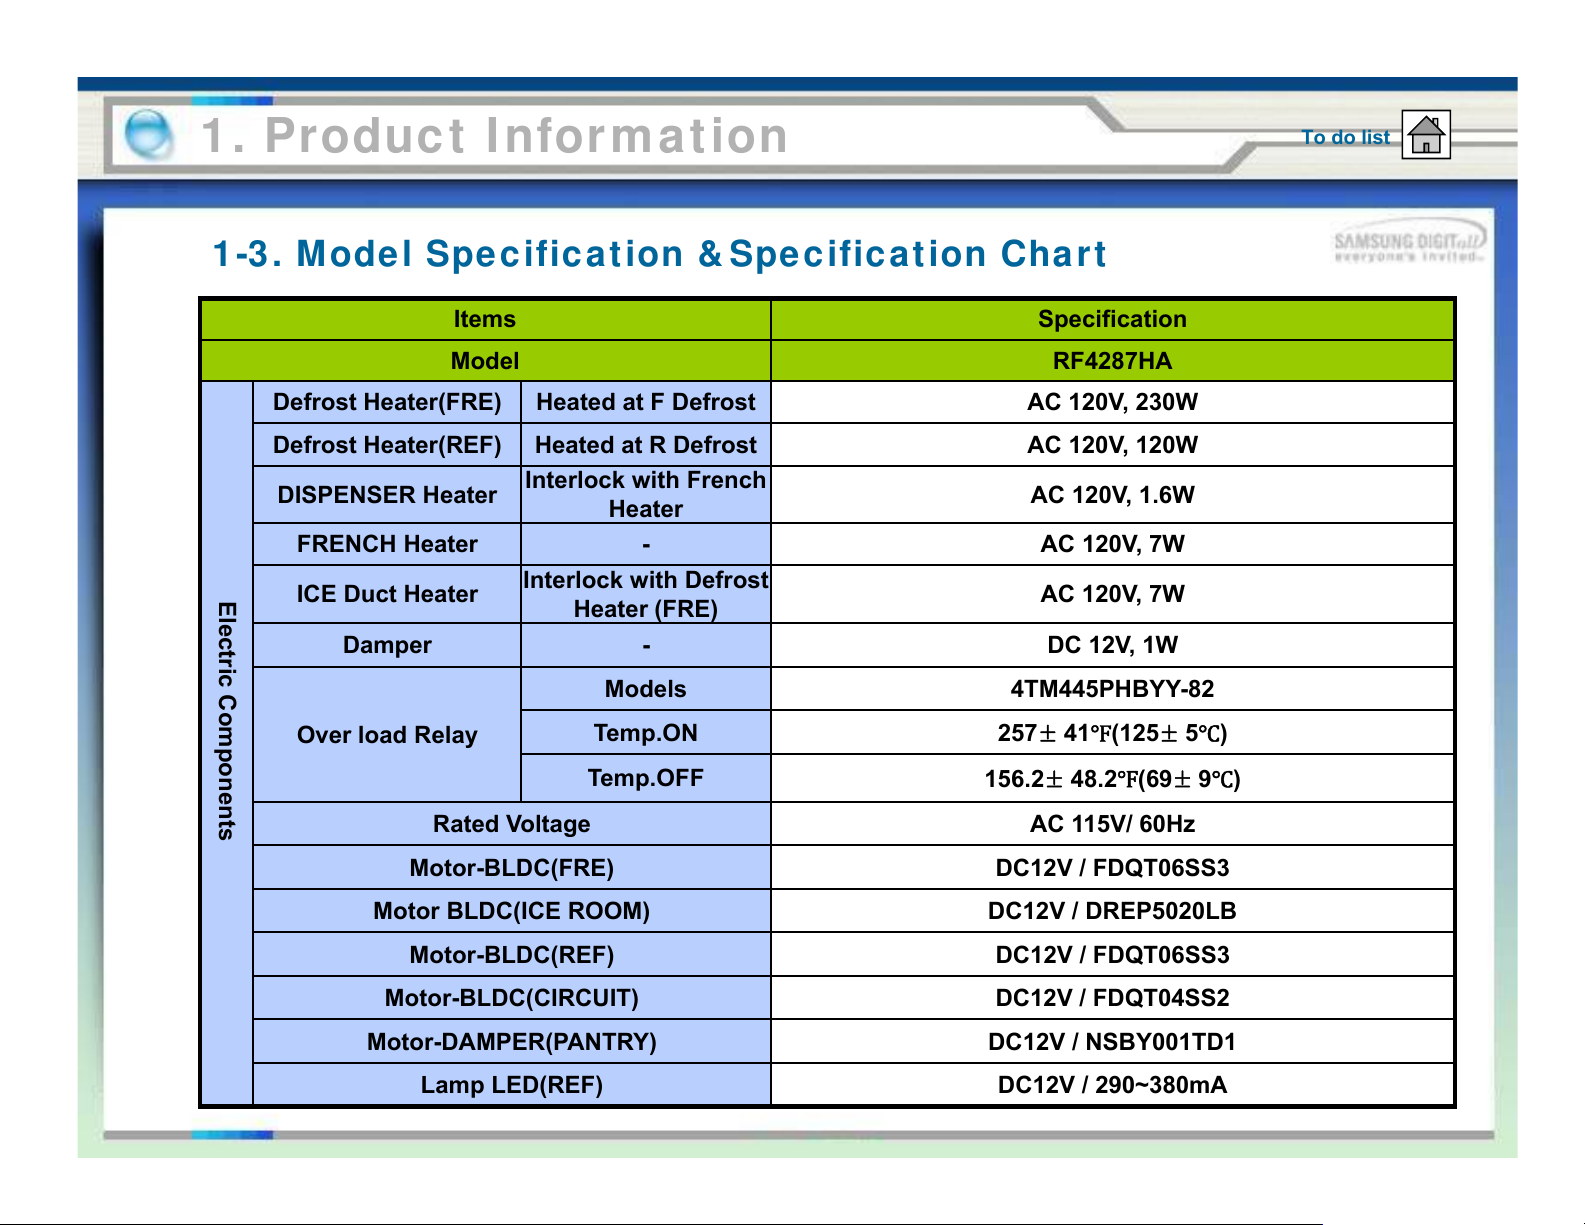Screen dimensions: 1585x1225
Task: Select 'DC12V / NSBY001TD1' value
Action: click(1112, 1042)
